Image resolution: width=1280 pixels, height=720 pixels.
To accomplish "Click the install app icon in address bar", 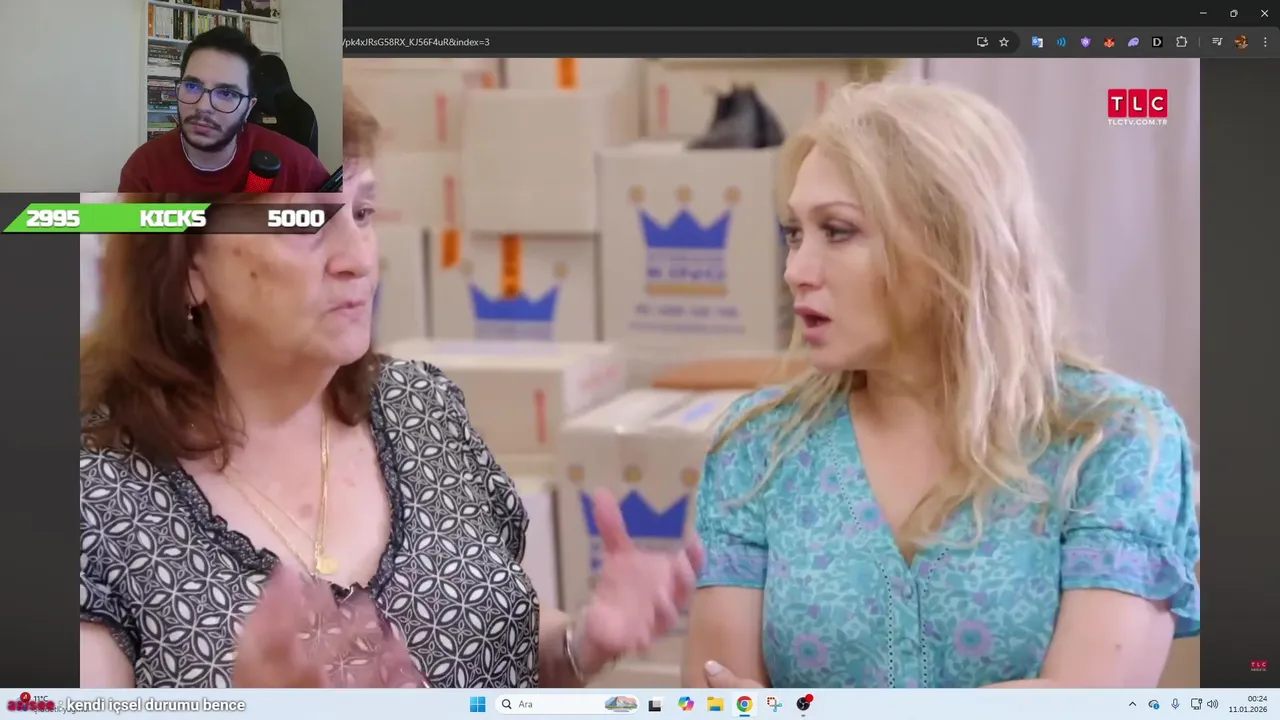I will (982, 42).
